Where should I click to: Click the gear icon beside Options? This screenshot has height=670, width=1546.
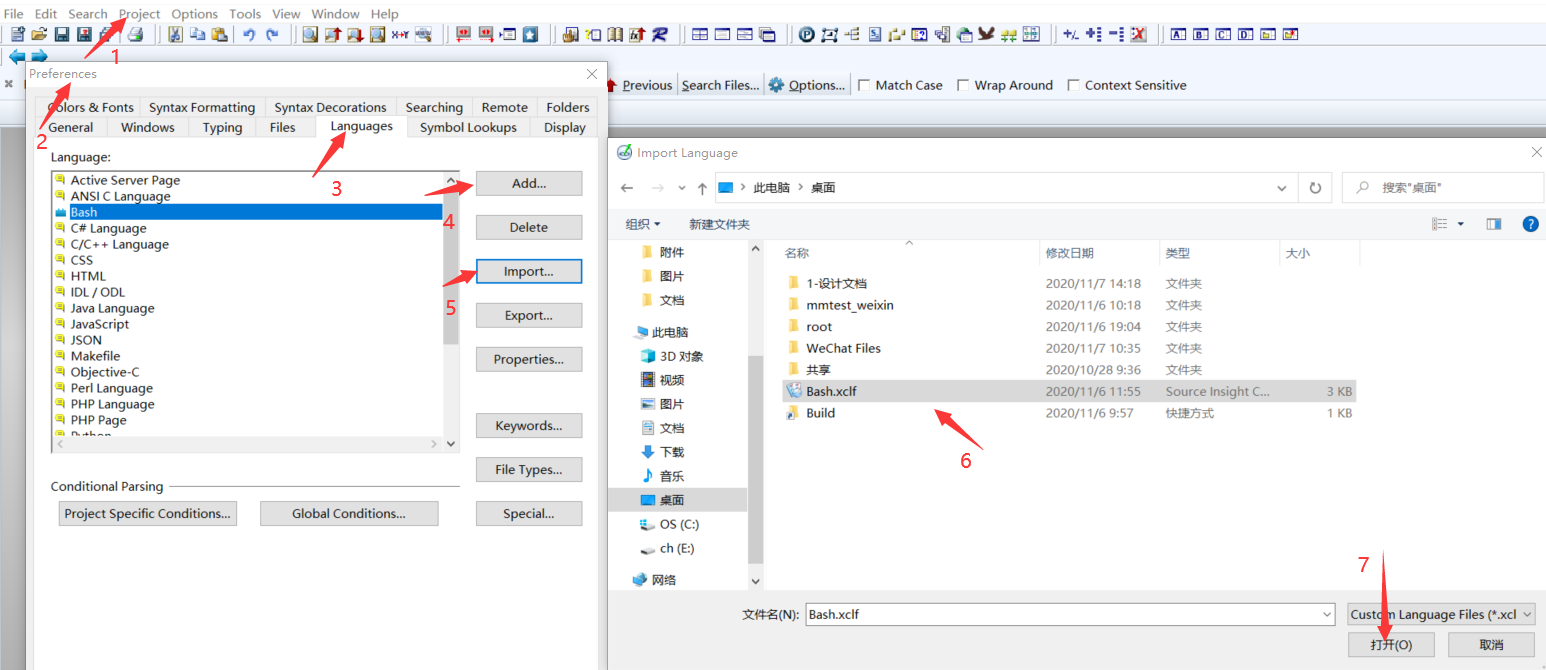(x=776, y=85)
